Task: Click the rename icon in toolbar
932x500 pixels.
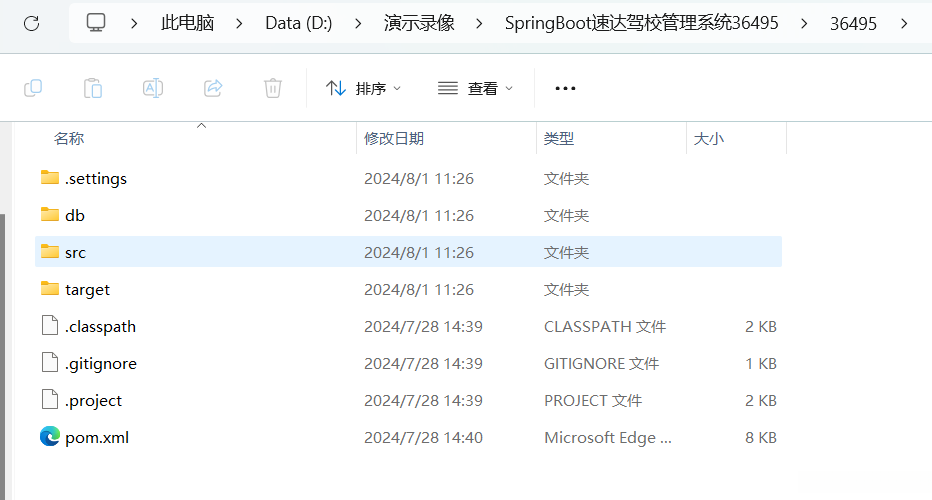Action: point(153,88)
